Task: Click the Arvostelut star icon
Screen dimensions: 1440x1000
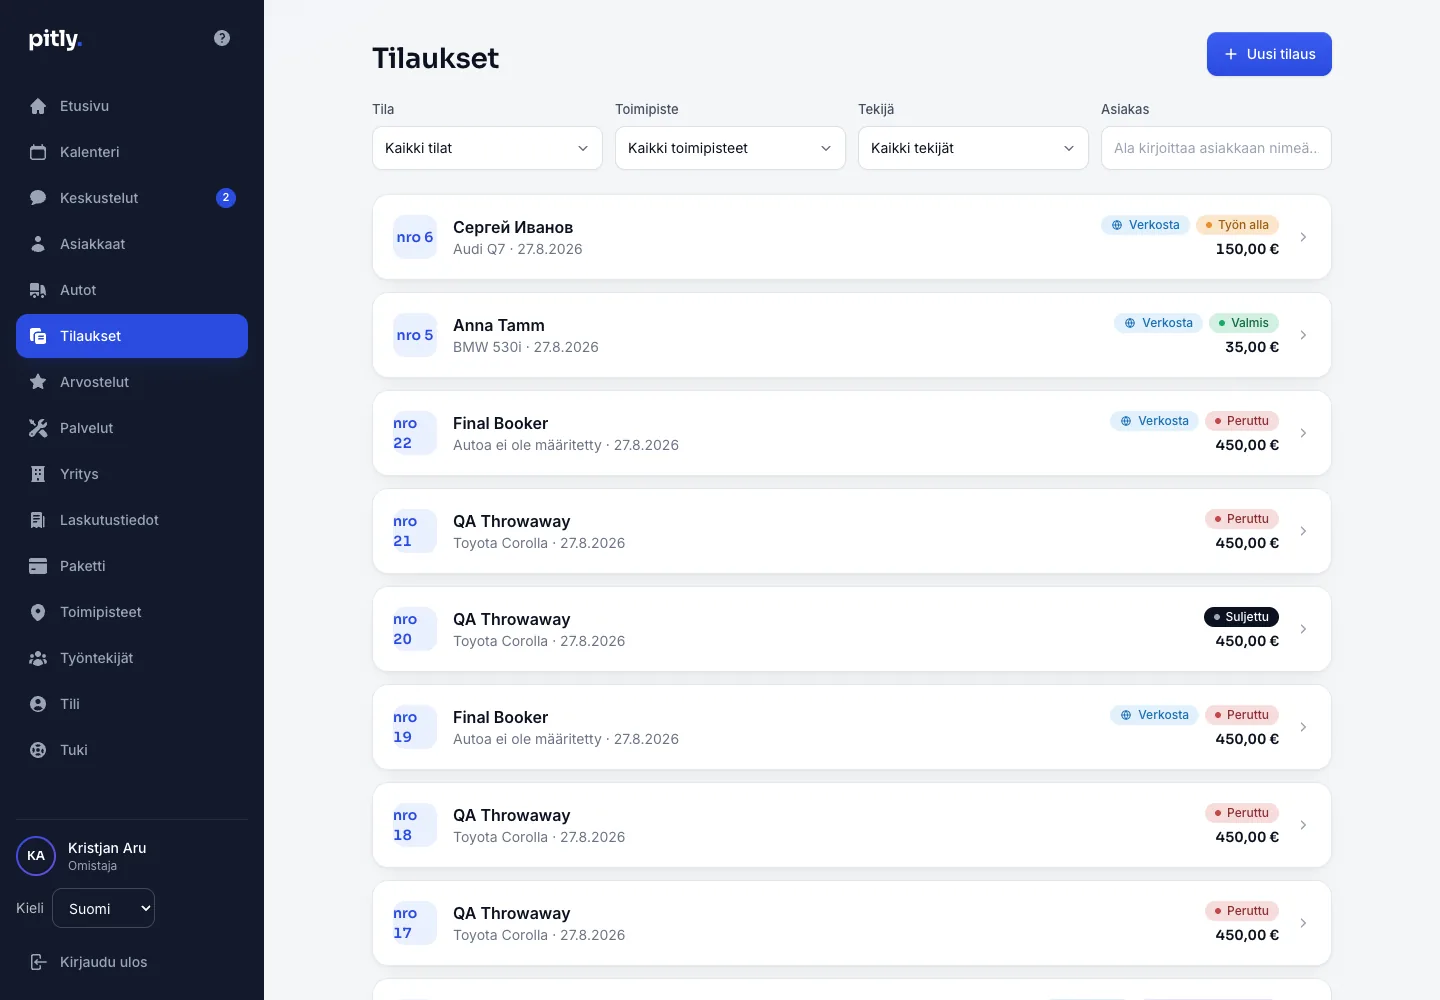Action: (38, 382)
